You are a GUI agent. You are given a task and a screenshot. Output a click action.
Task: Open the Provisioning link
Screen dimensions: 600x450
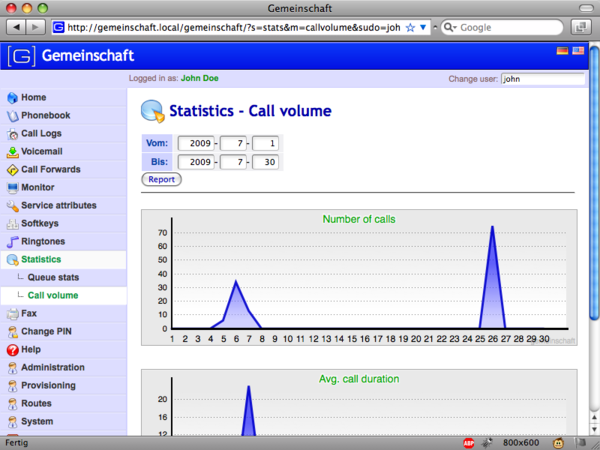point(48,385)
